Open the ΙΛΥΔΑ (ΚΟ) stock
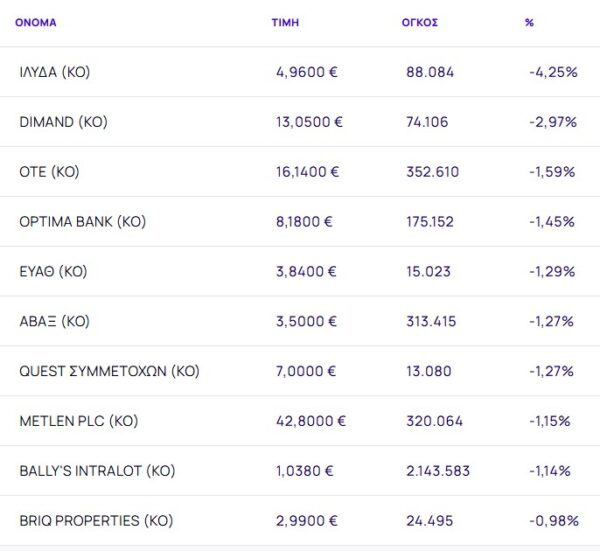 point(55,72)
